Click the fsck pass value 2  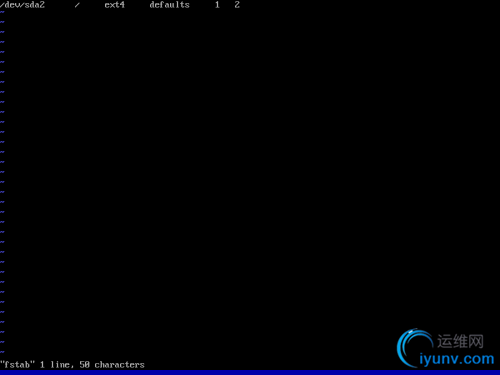[237, 5]
